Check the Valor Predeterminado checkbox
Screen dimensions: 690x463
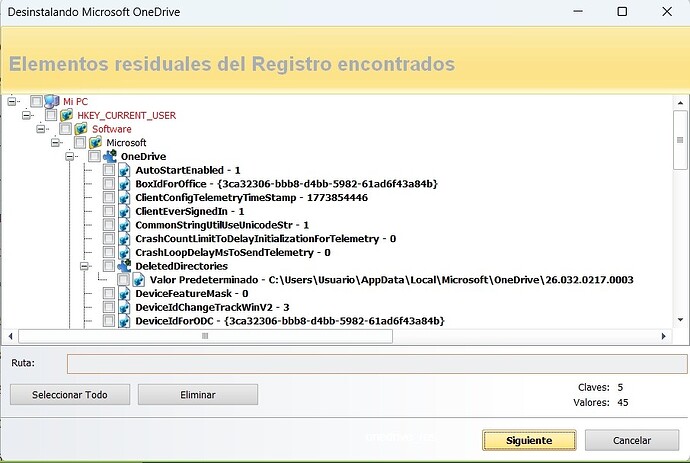point(123,279)
